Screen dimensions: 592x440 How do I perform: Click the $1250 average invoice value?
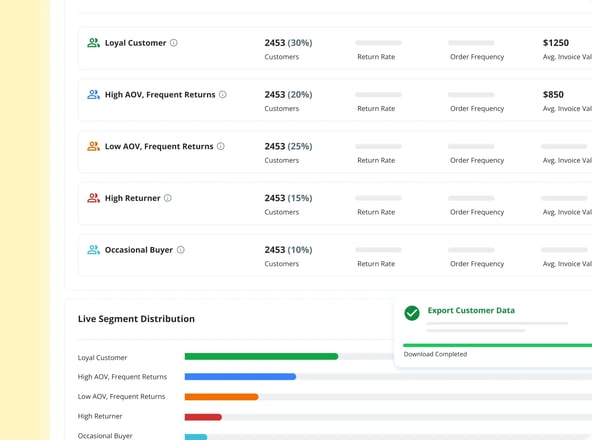[556, 43]
